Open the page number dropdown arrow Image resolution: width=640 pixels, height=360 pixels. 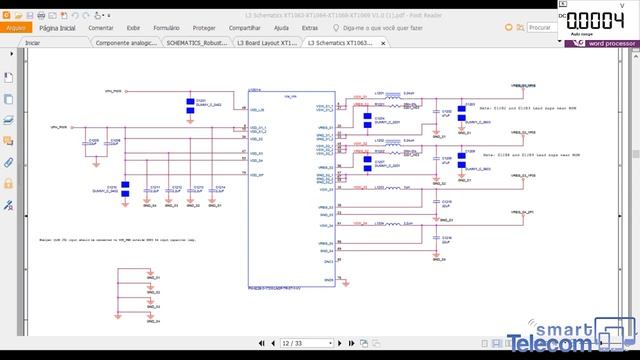tap(330, 344)
